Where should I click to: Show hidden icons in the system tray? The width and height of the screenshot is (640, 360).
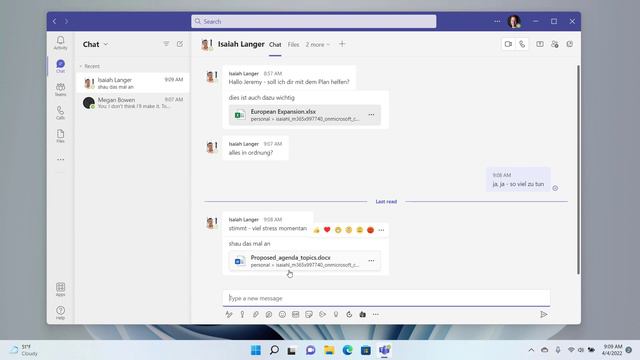click(531, 350)
